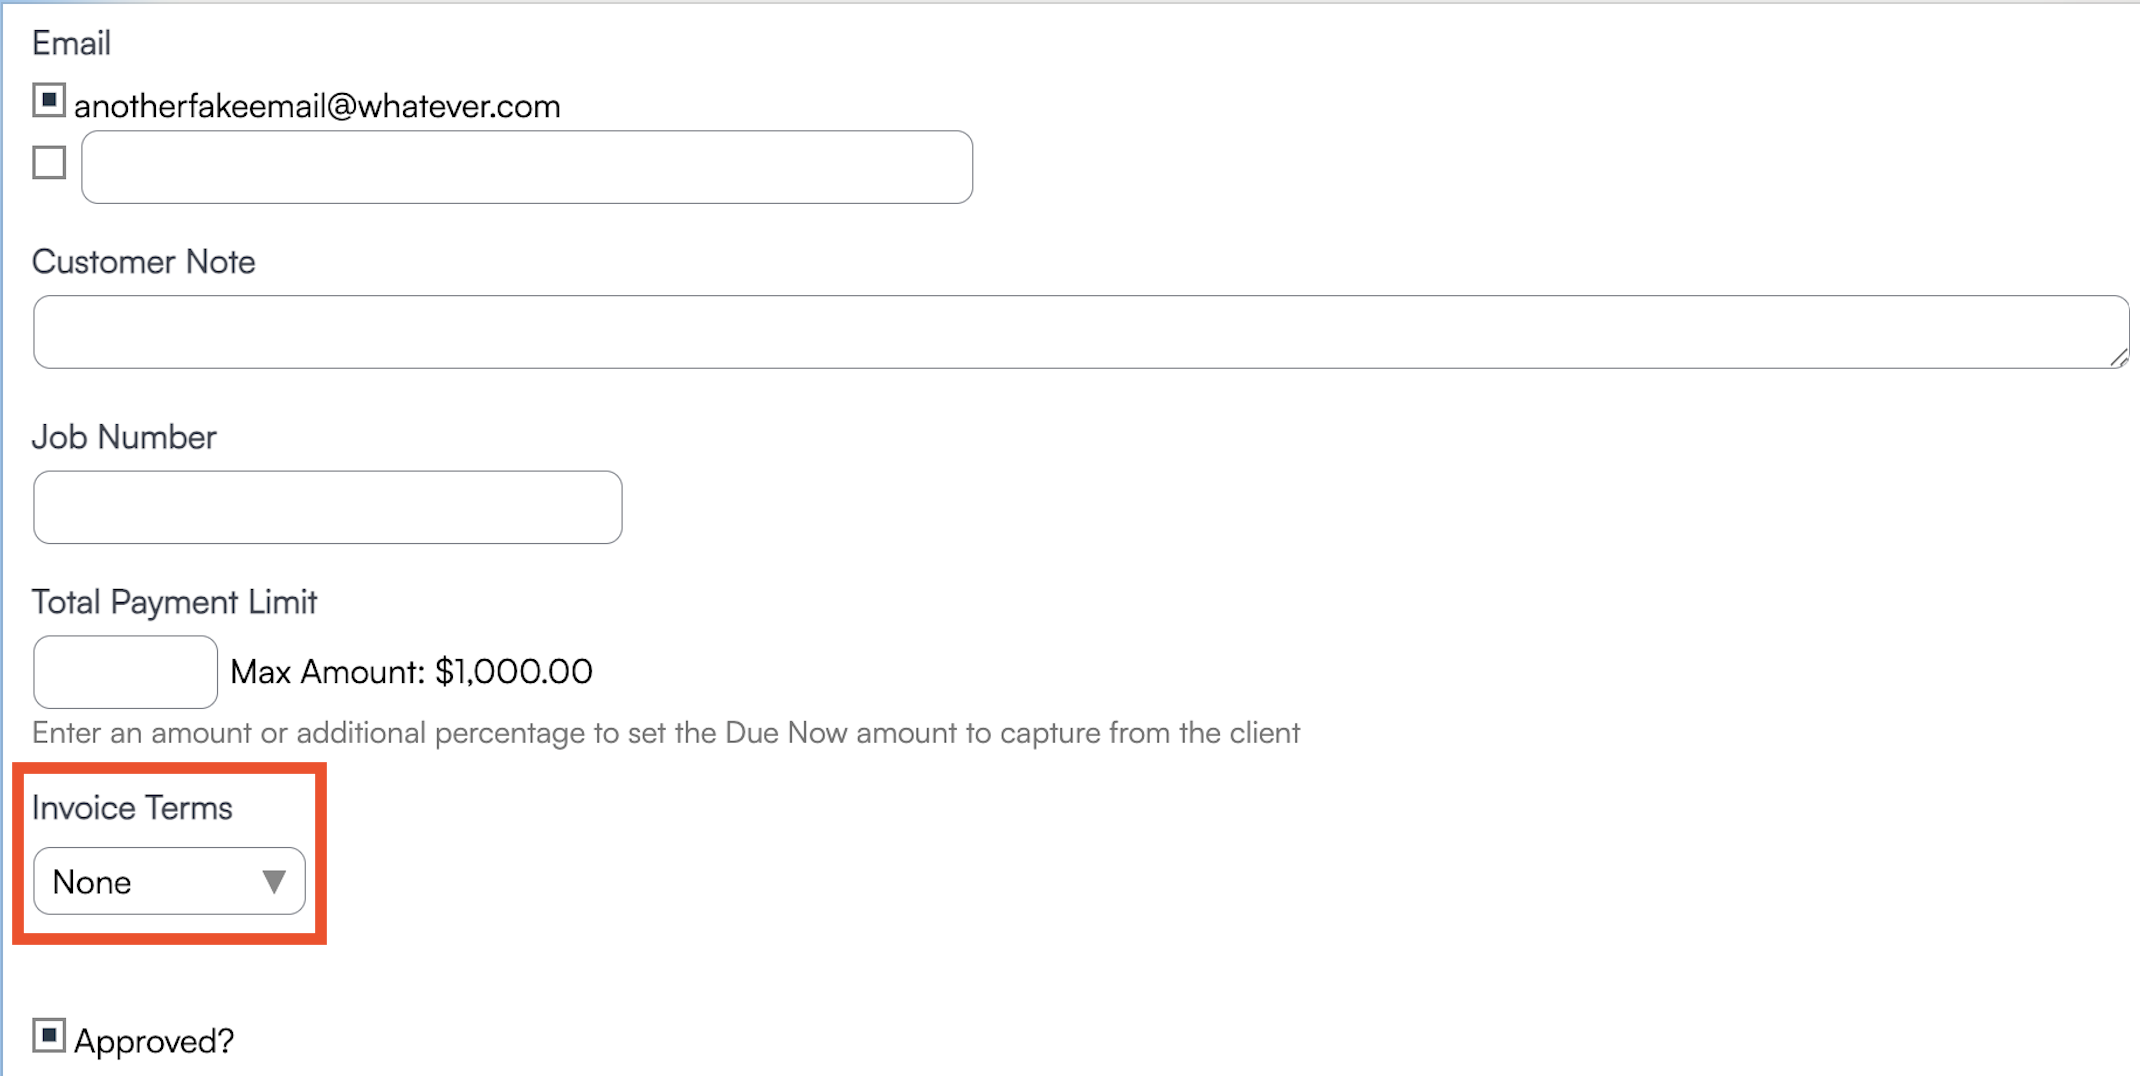
Task: Click the None value in Invoice Terms
Action: [92, 882]
